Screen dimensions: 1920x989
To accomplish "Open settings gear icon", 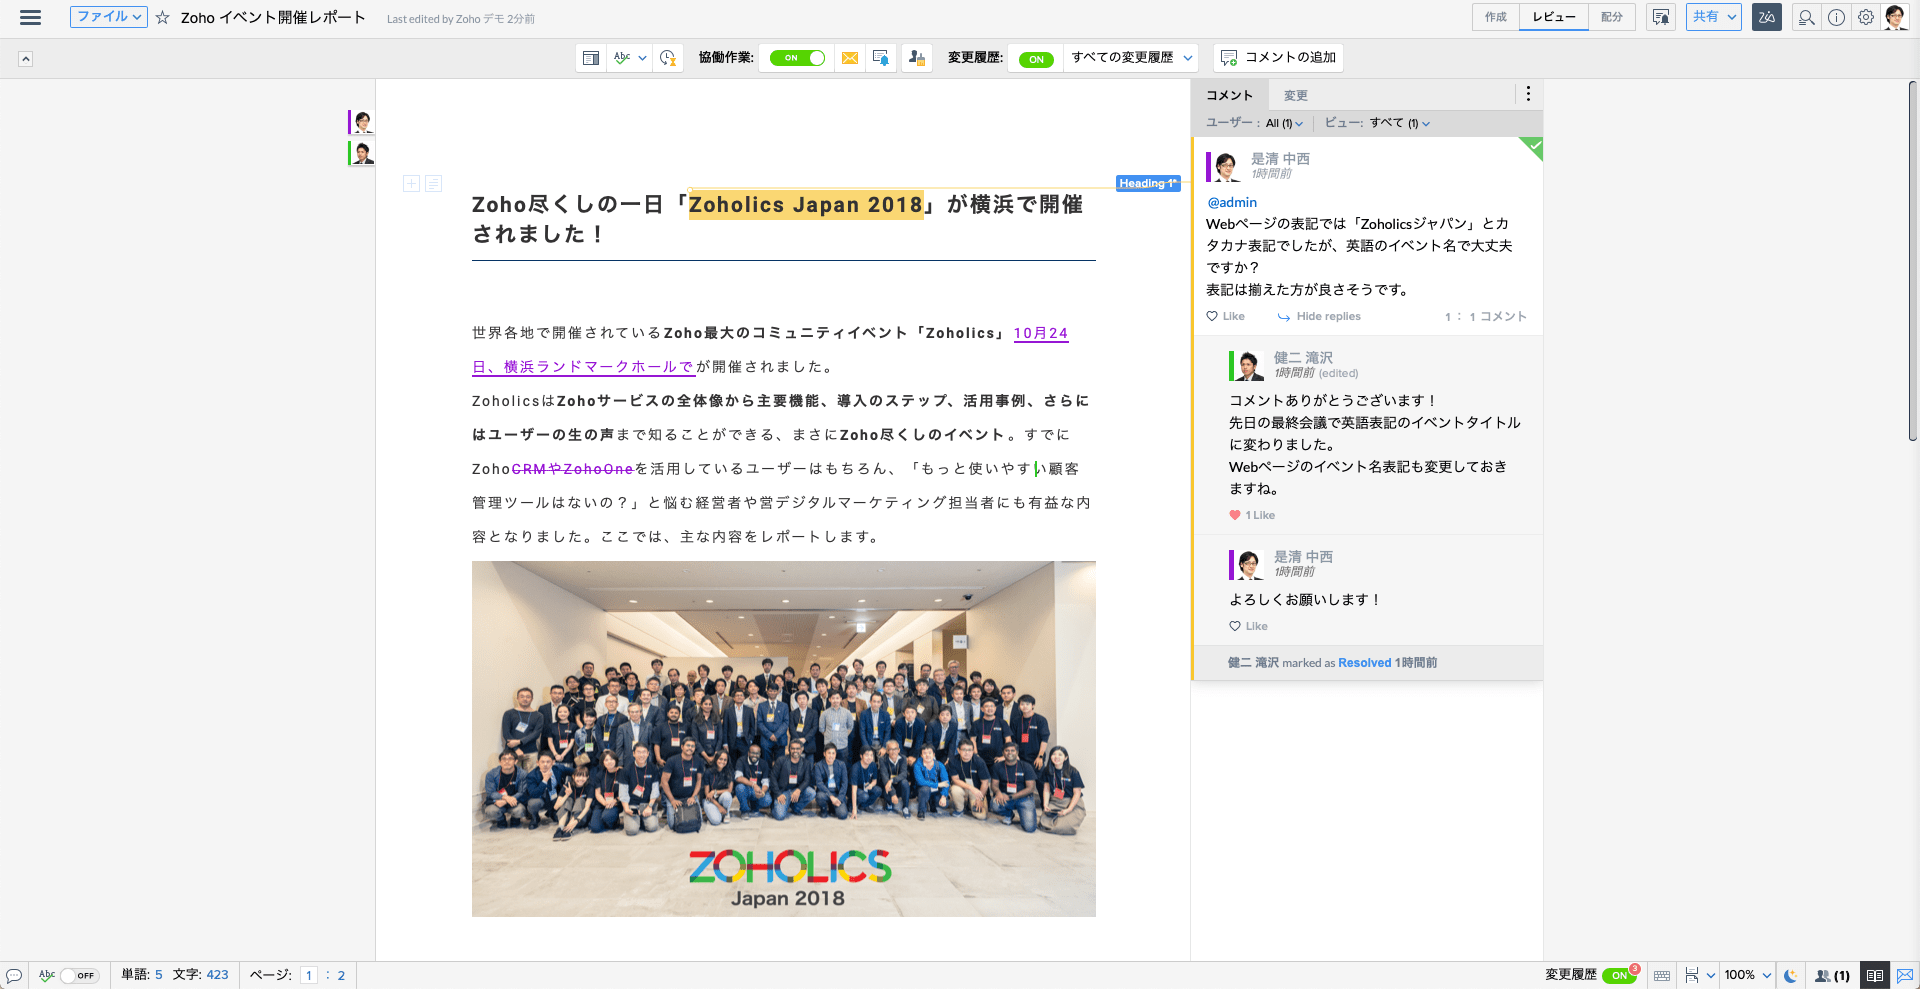I will (x=1866, y=17).
